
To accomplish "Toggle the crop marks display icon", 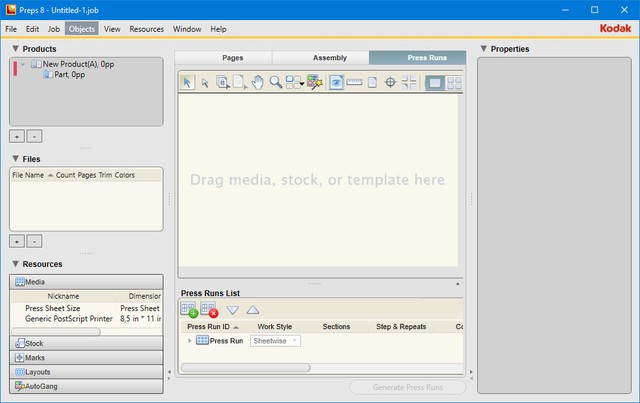I will 409,82.
